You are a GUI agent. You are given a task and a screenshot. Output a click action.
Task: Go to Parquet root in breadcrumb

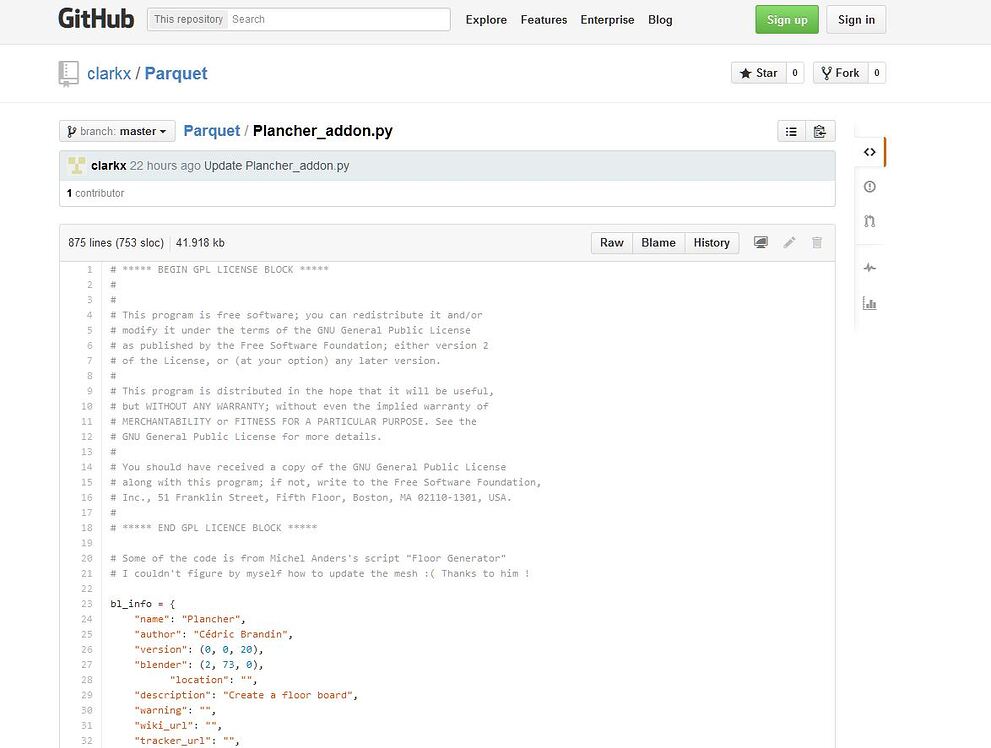pos(212,131)
